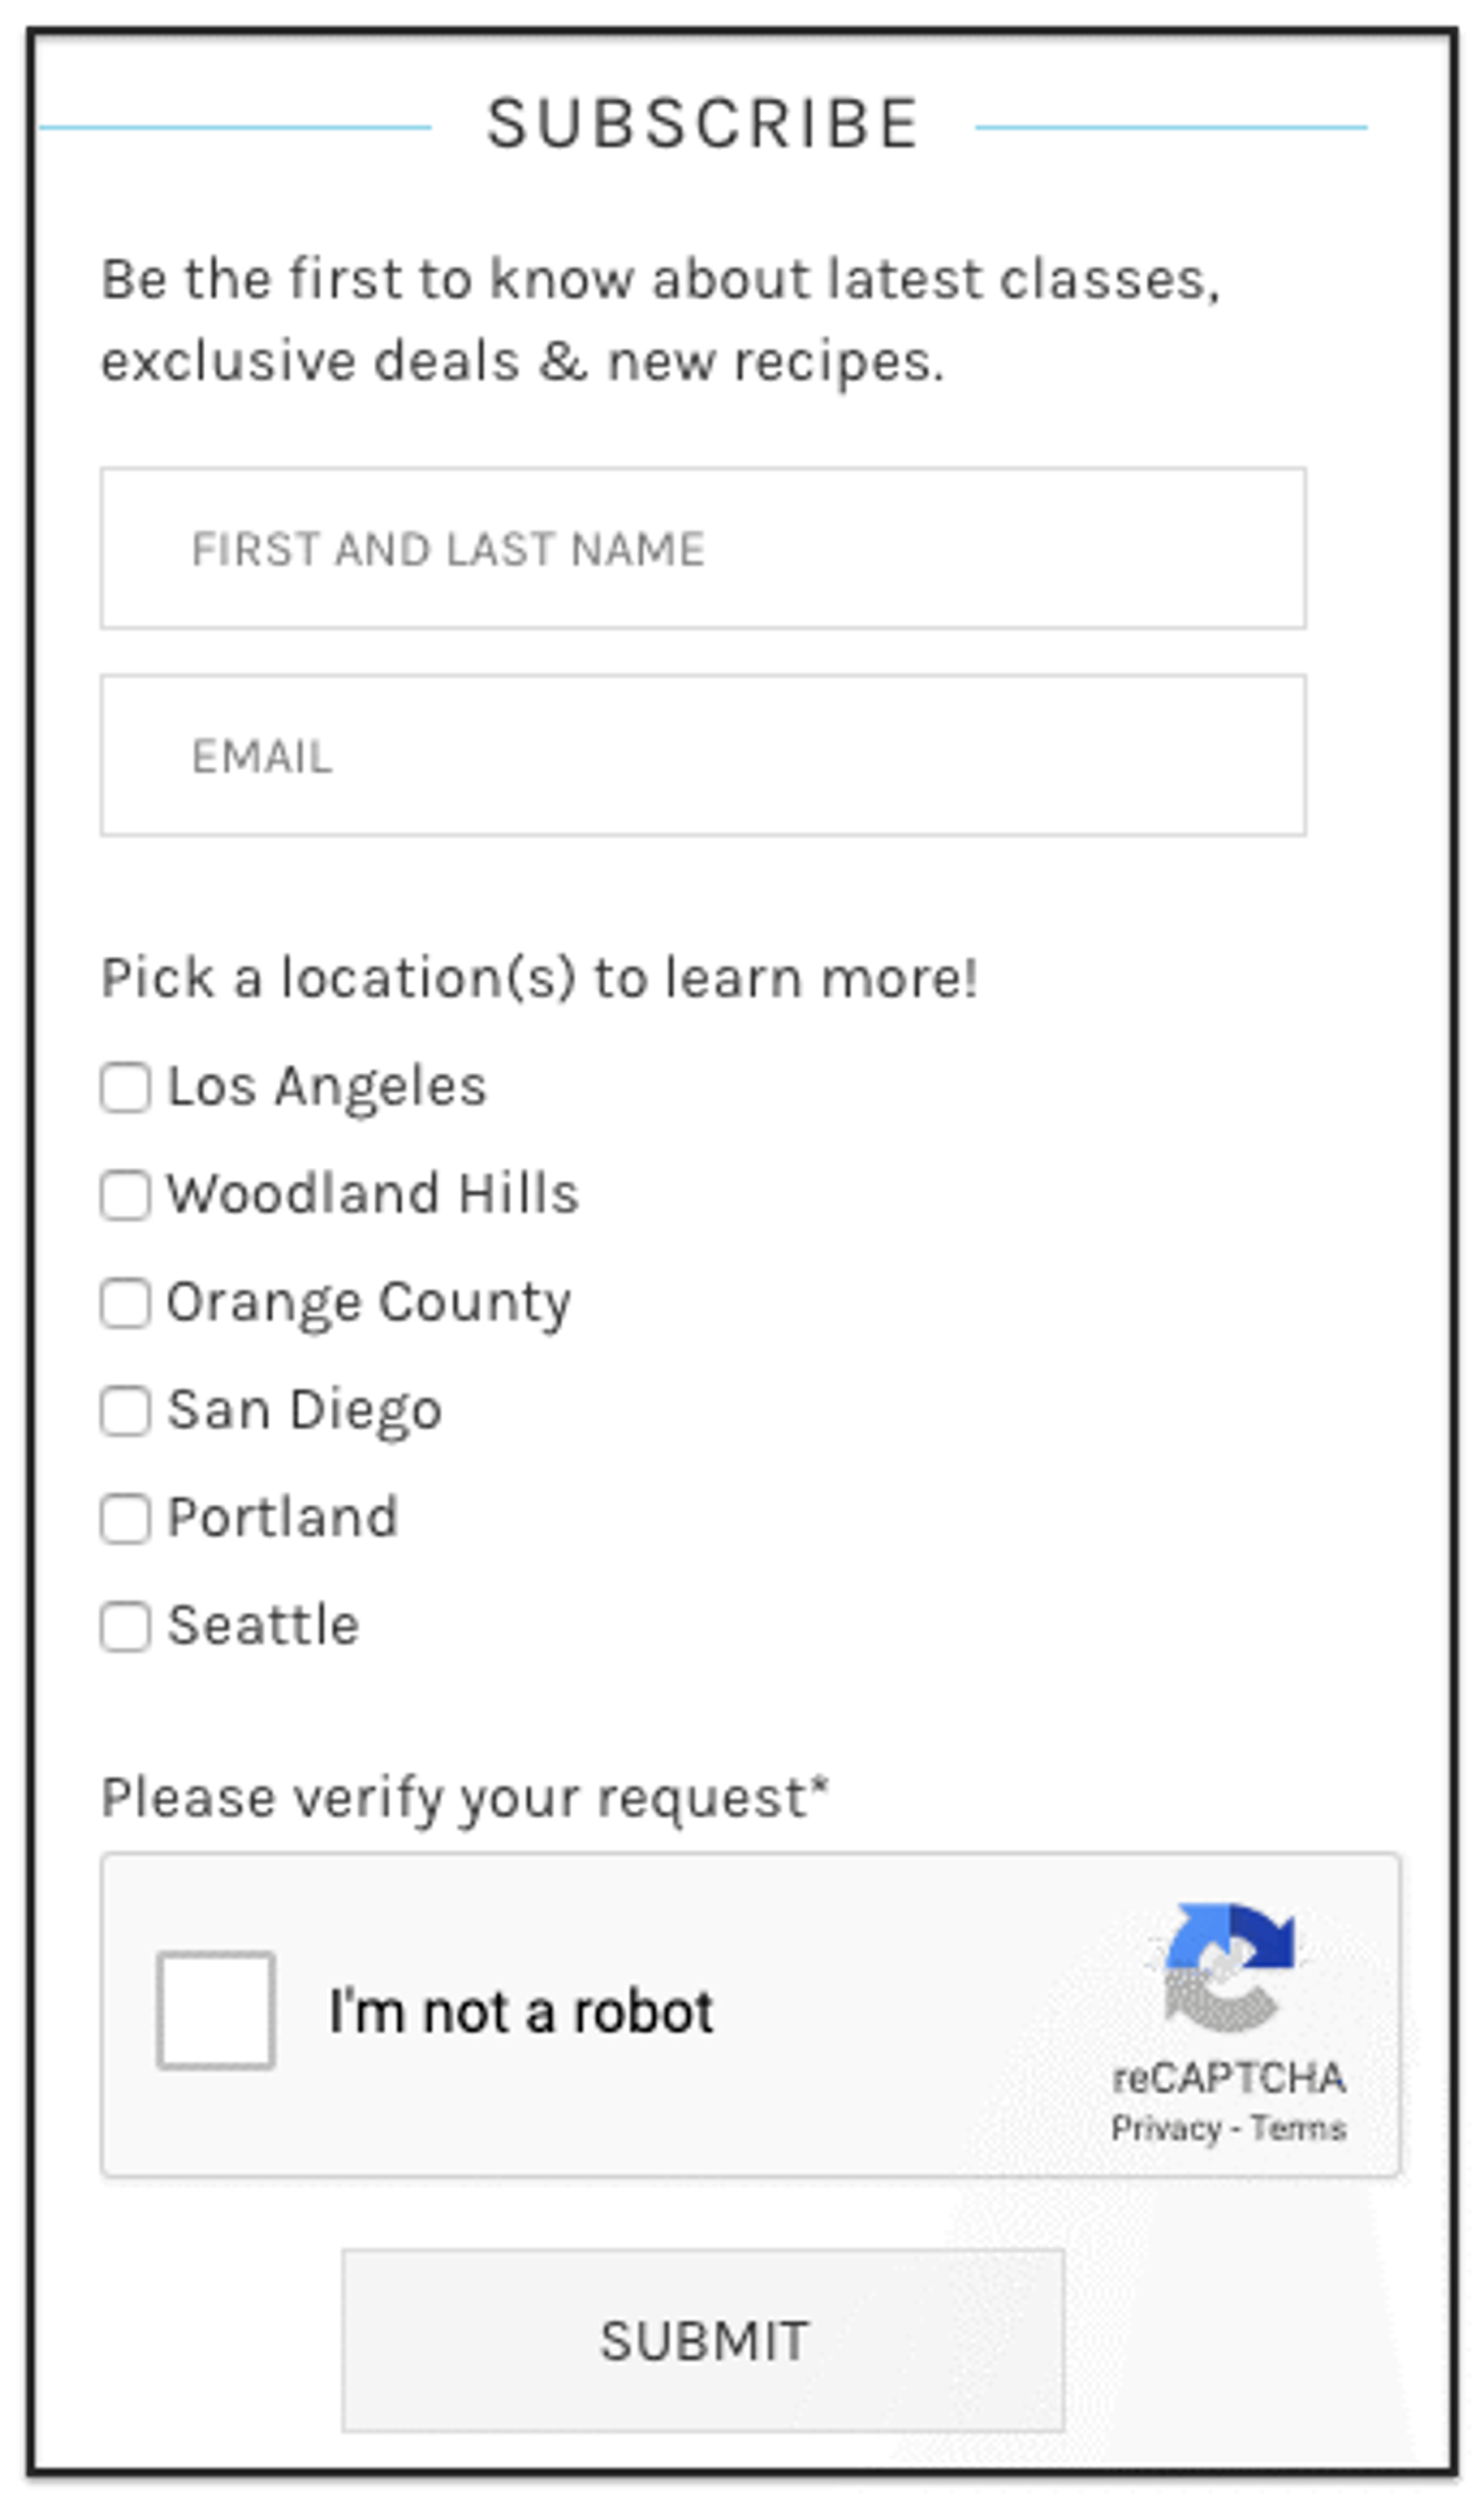Click the reCAPTCHA brand name text

coord(1228,2079)
